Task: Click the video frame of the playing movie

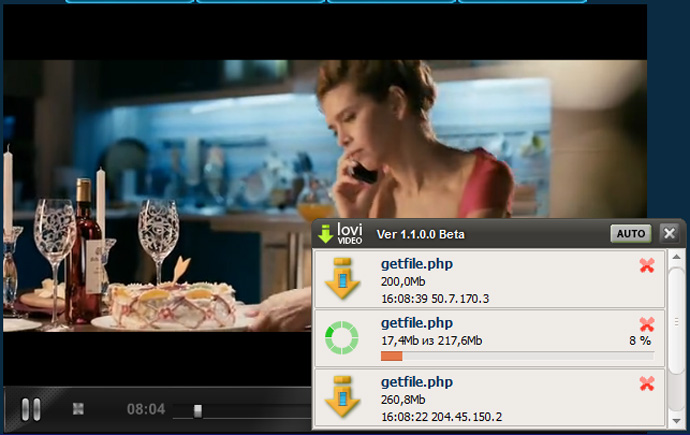Action: [x=325, y=195]
